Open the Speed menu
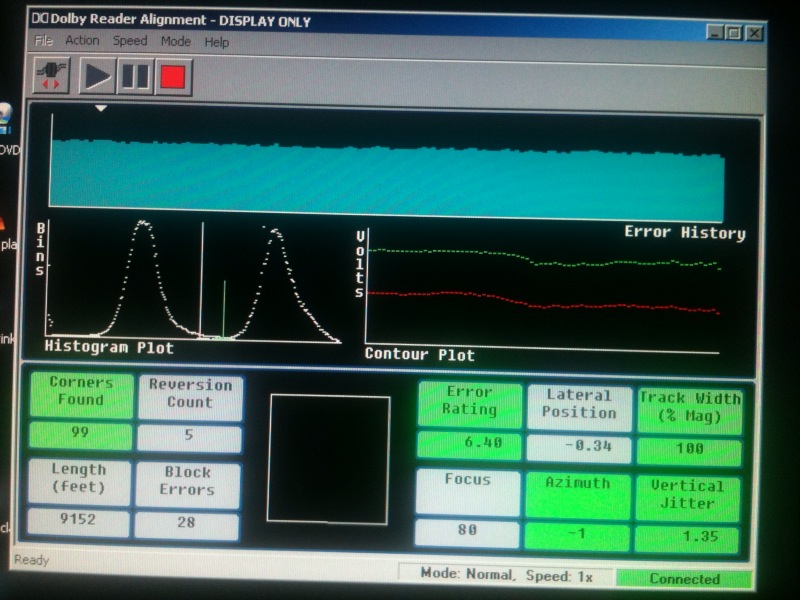The width and height of the screenshot is (800, 600). click(x=129, y=42)
